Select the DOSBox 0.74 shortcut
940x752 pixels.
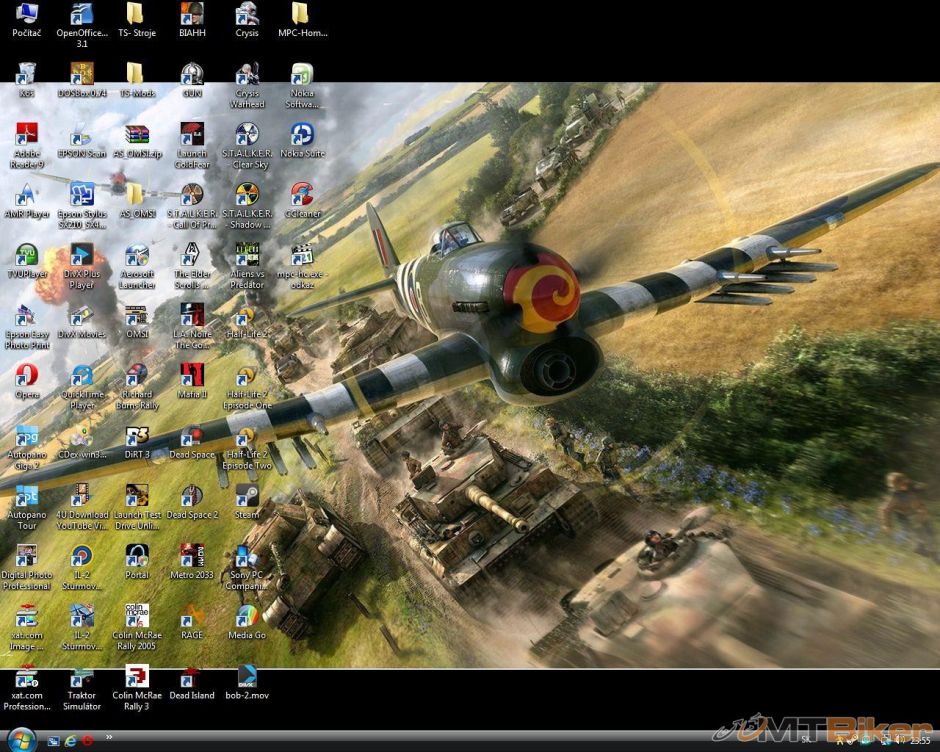82,75
